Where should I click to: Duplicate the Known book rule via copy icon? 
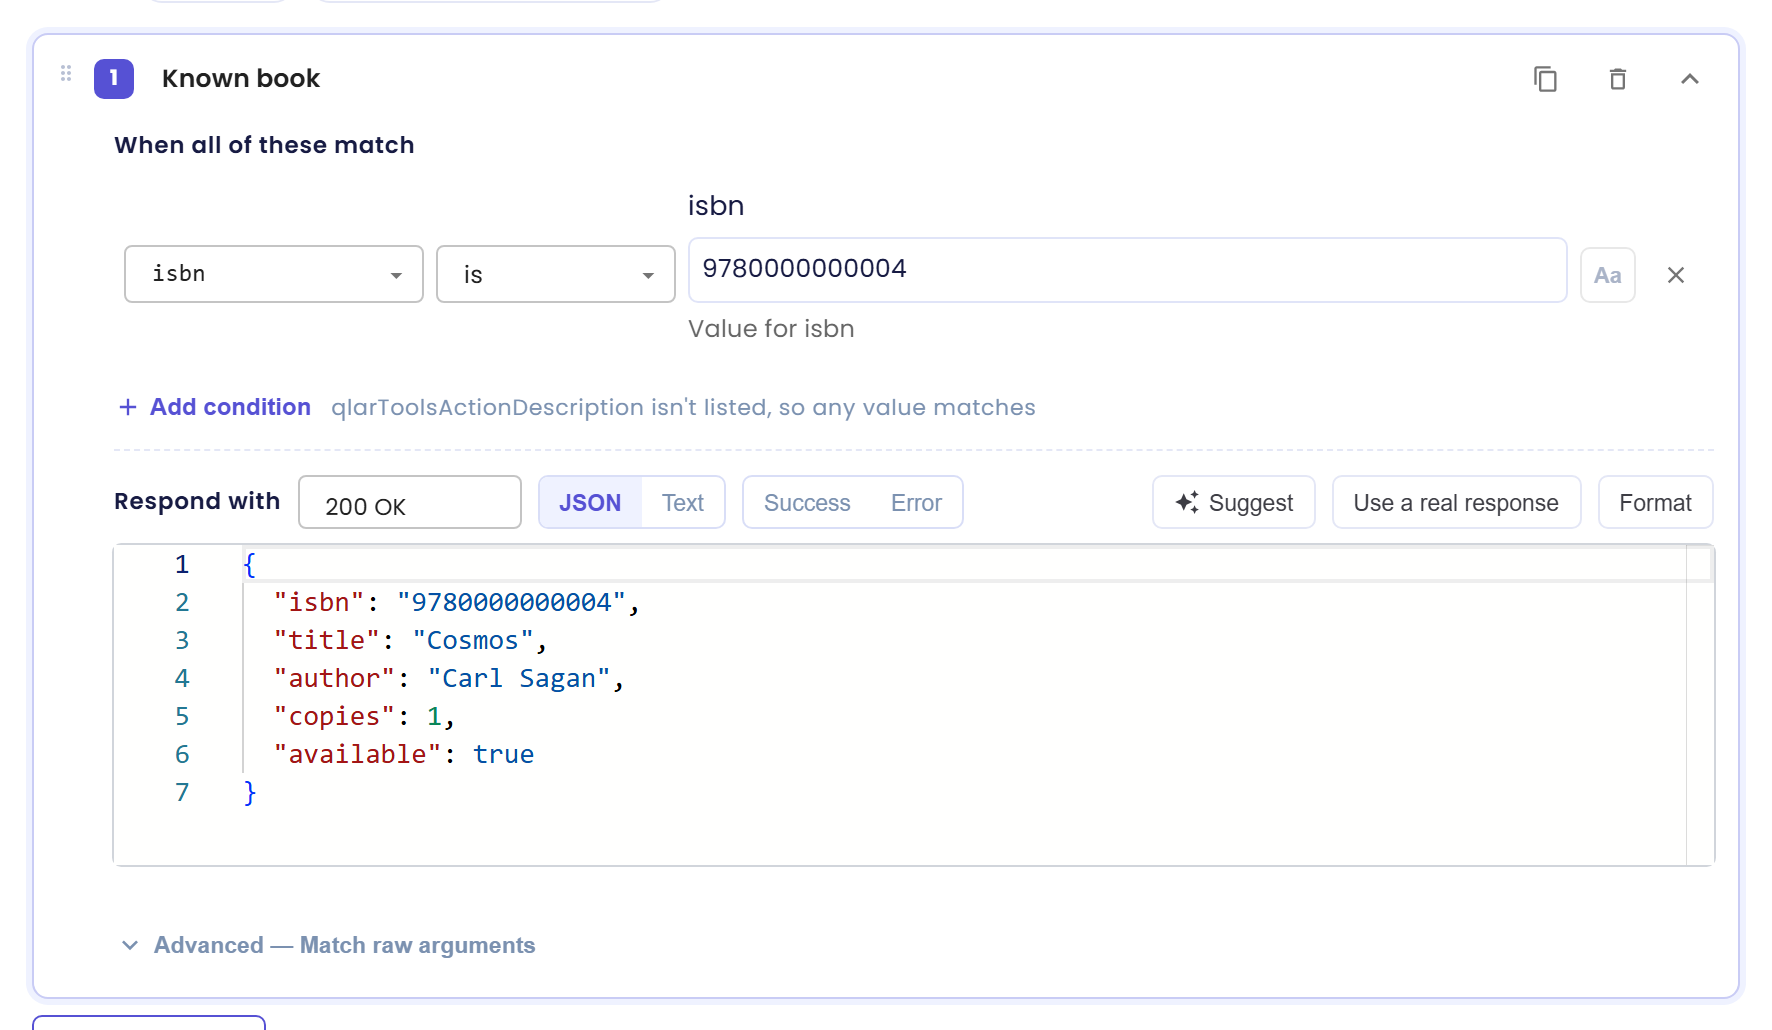tap(1545, 79)
